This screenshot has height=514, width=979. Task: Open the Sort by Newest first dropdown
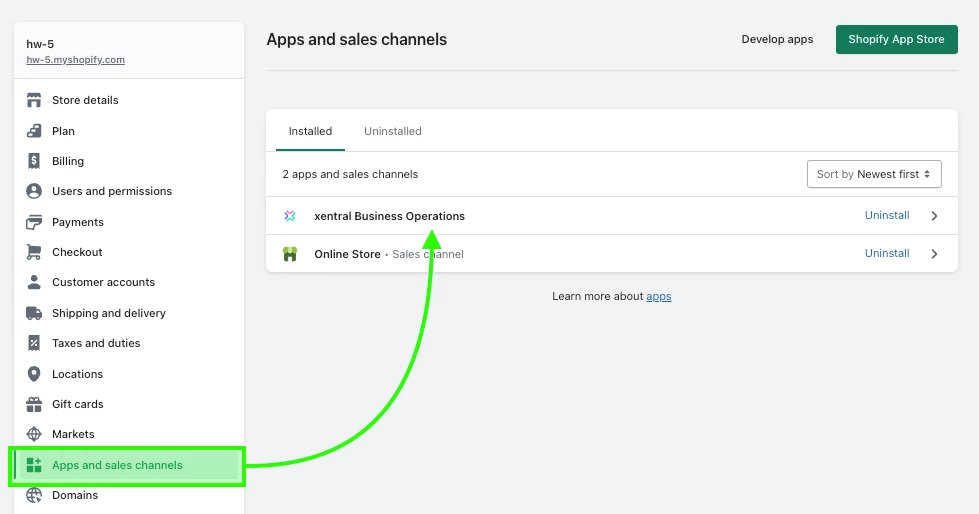[874, 174]
